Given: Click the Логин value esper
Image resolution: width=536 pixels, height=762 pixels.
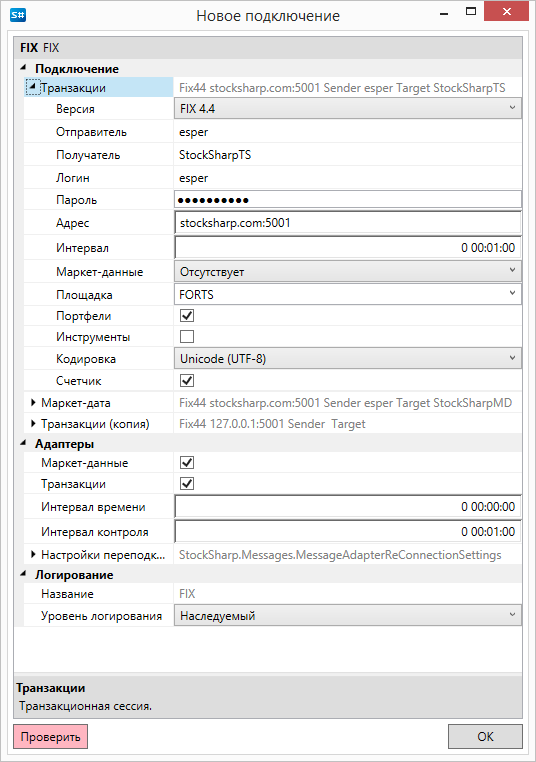Looking at the screenshot, I should click(x=193, y=178).
